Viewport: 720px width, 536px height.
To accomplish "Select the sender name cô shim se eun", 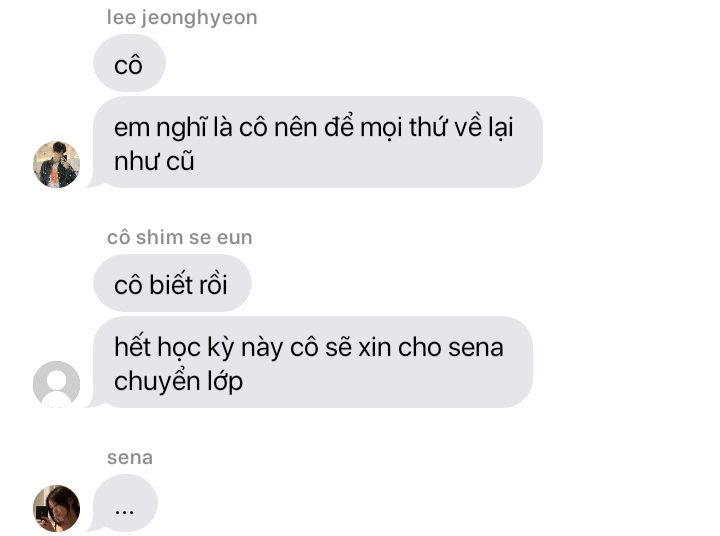I will [x=180, y=237].
